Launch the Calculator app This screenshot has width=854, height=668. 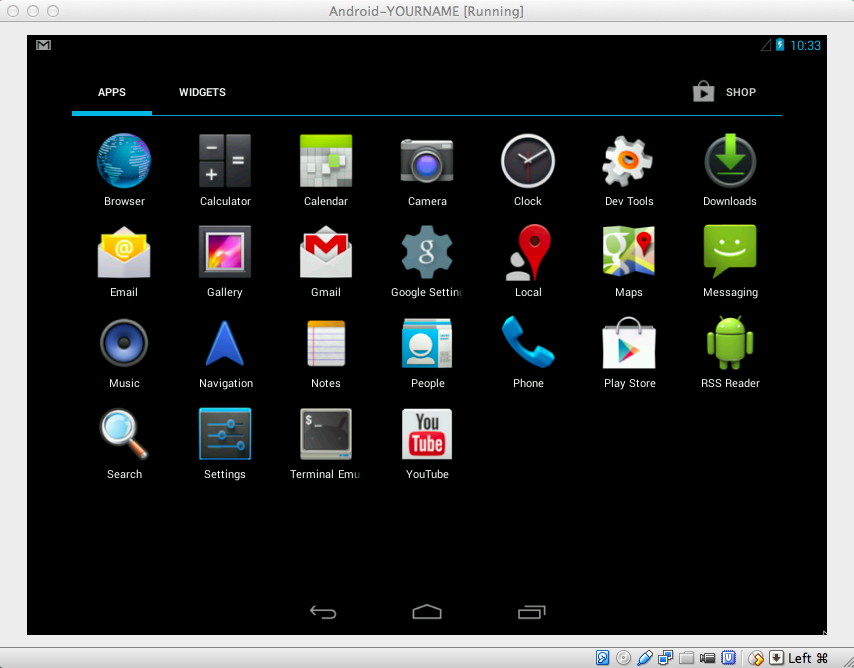[x=225, y=170]
